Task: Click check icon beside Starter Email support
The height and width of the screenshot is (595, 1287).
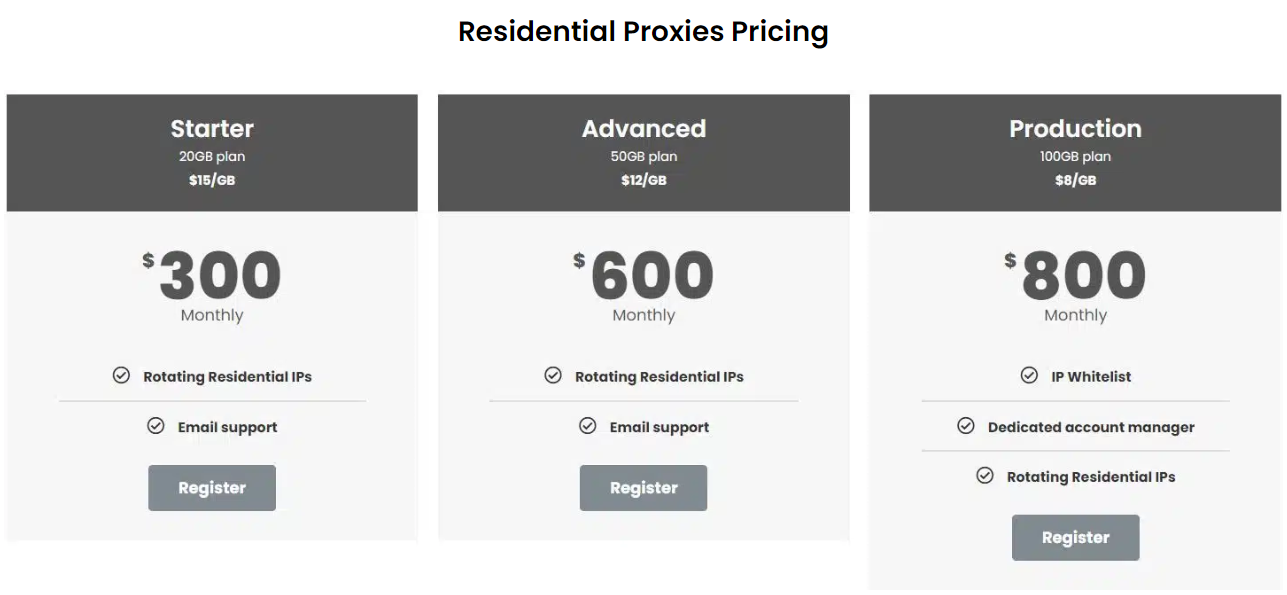Action: [156, 425]
